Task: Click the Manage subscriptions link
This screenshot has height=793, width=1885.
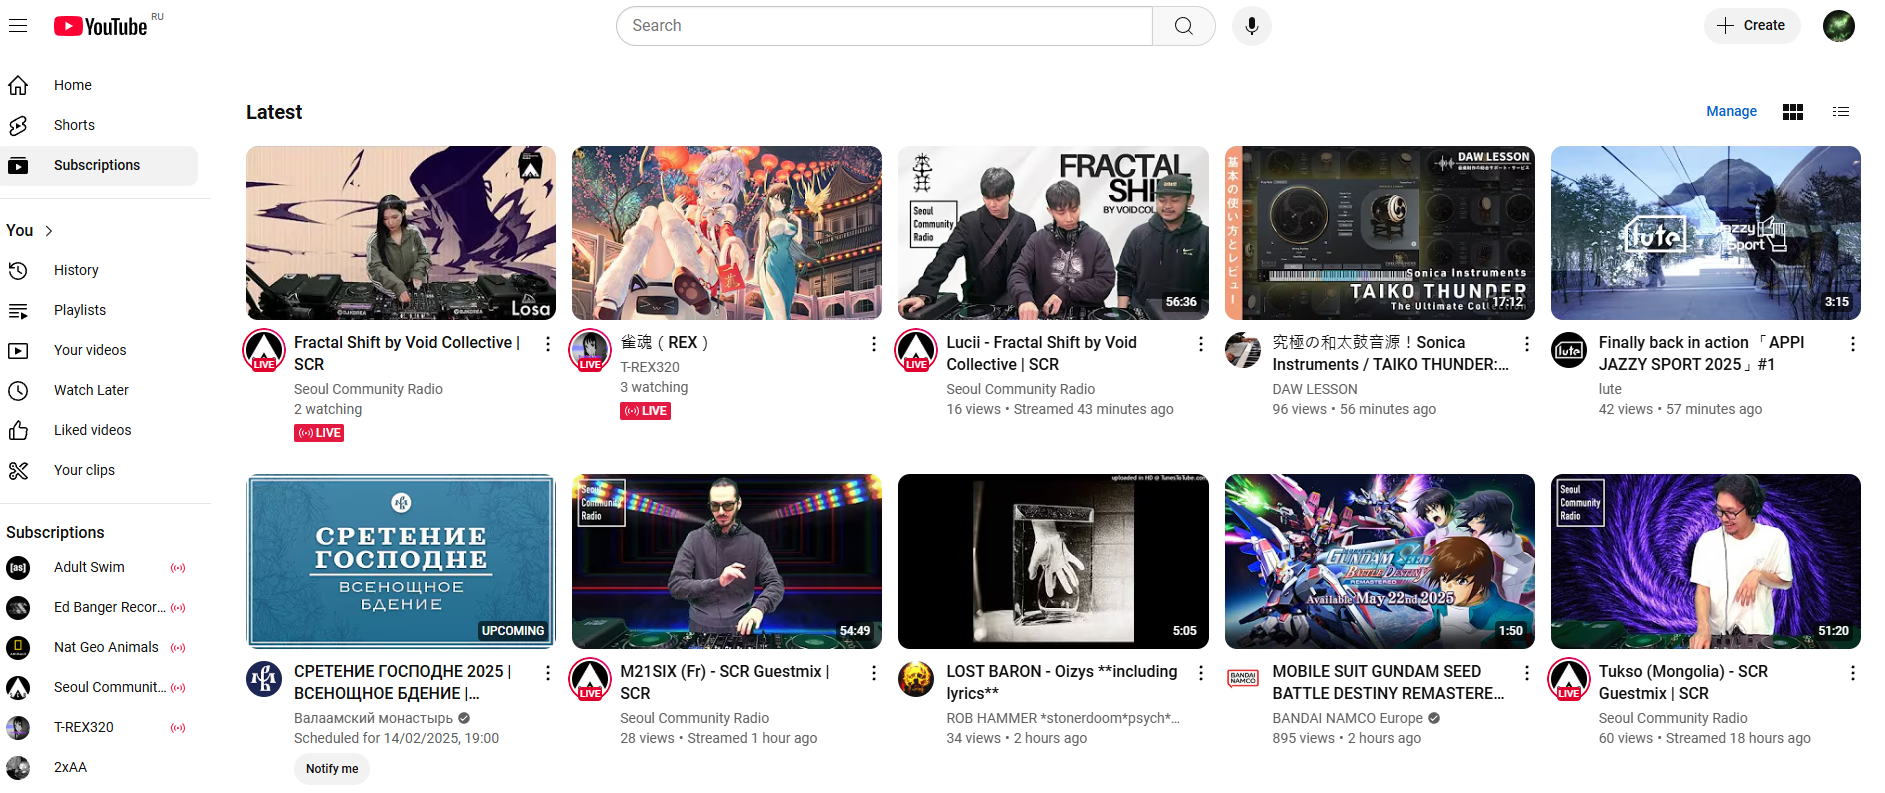Action: pos(1731,112)
